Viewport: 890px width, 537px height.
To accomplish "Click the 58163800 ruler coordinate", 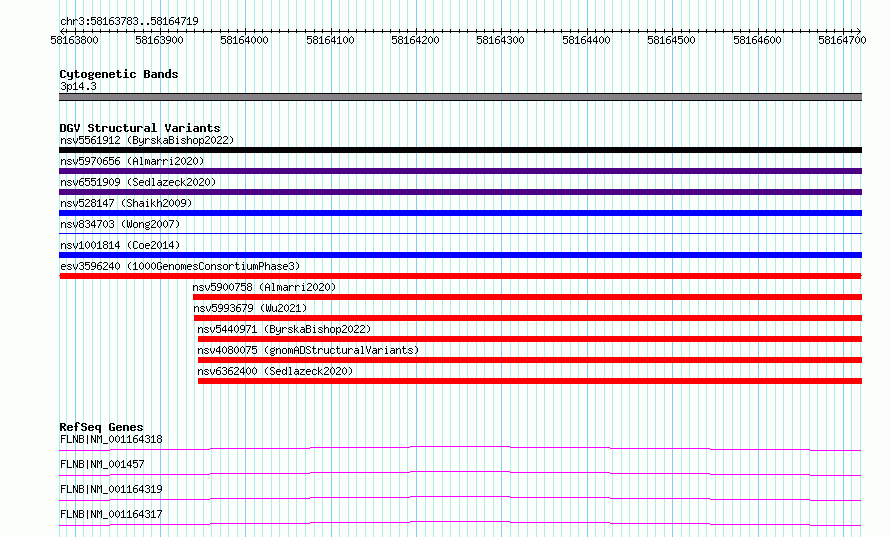I will [x=74, y=40].
